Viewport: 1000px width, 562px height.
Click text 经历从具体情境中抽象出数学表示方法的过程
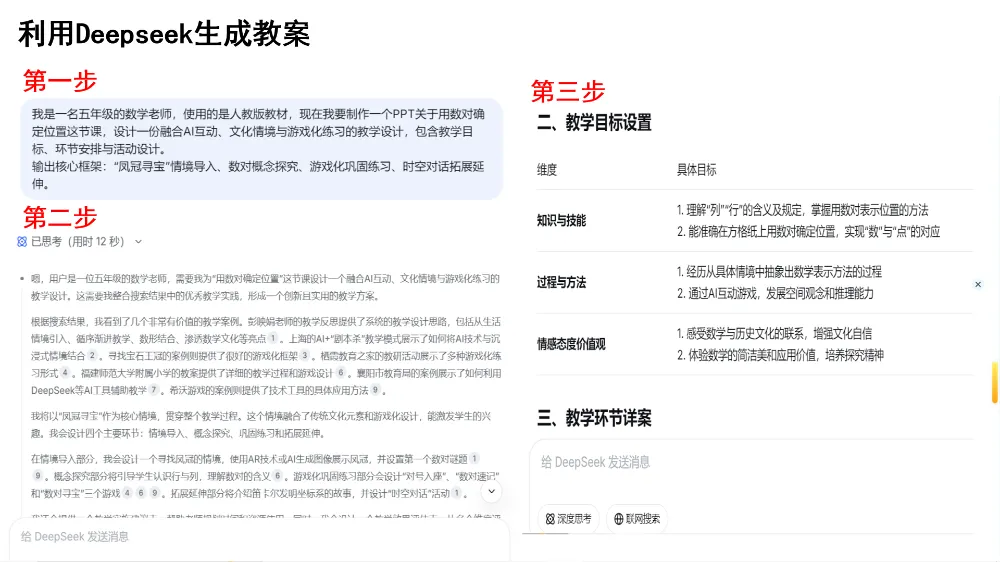784,272
